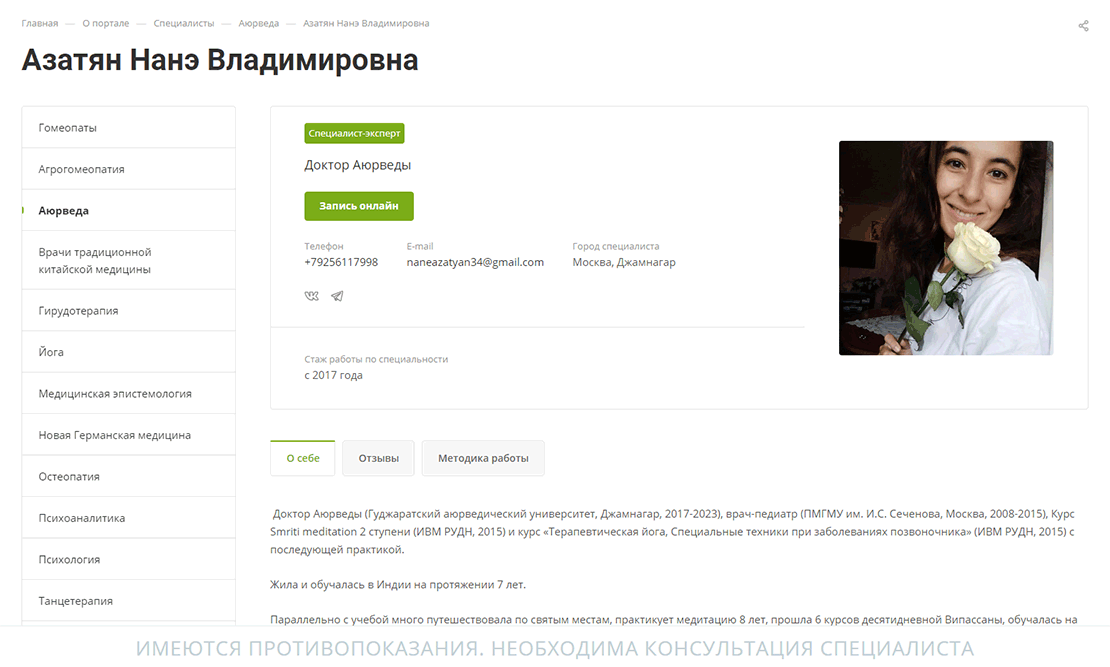Click the specialist's email address
The height and width of the screenshot is (667, 1110).
click(x=475, y=262)
